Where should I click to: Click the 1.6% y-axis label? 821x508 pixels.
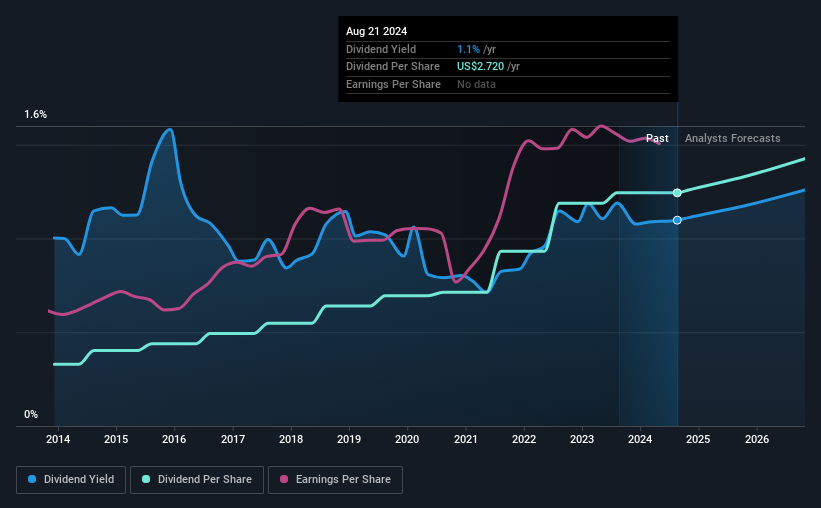pyautogui.click(x=35, y=114)
